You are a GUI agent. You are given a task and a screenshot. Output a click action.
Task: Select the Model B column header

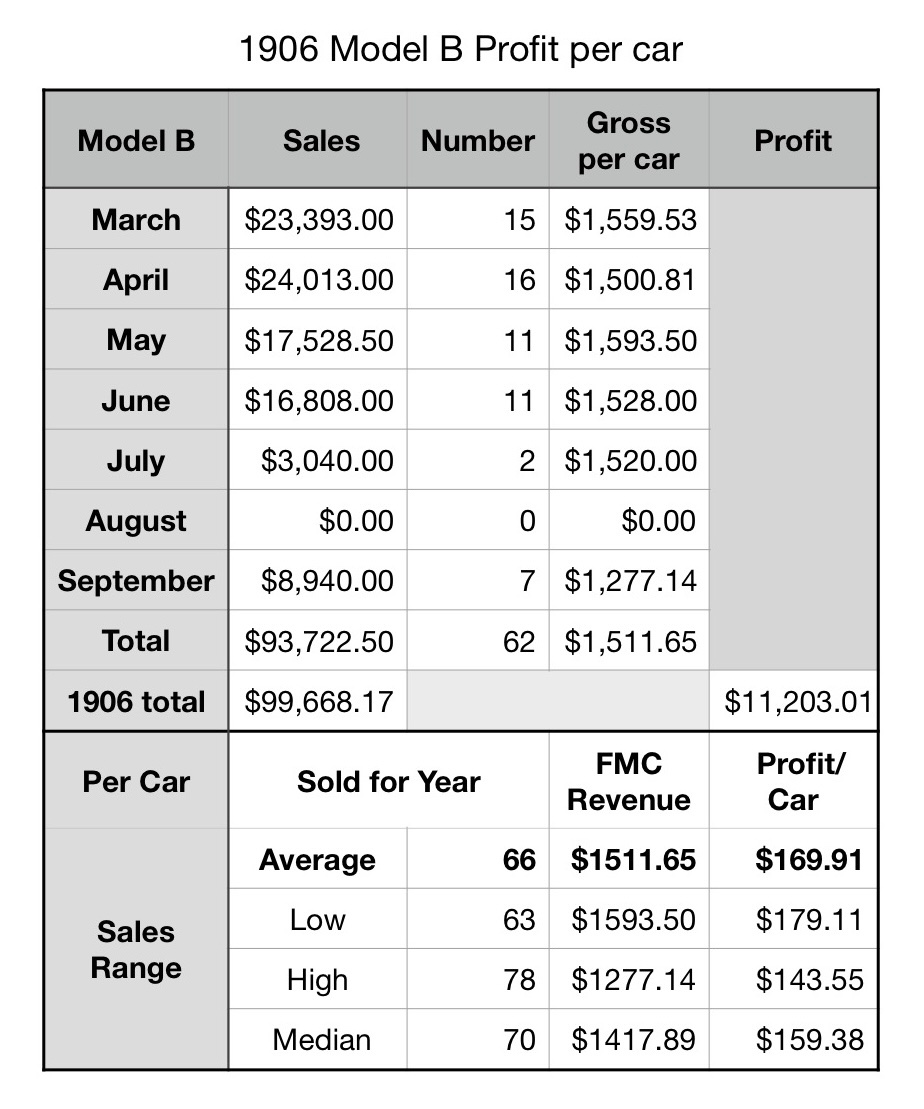(136, 140)
